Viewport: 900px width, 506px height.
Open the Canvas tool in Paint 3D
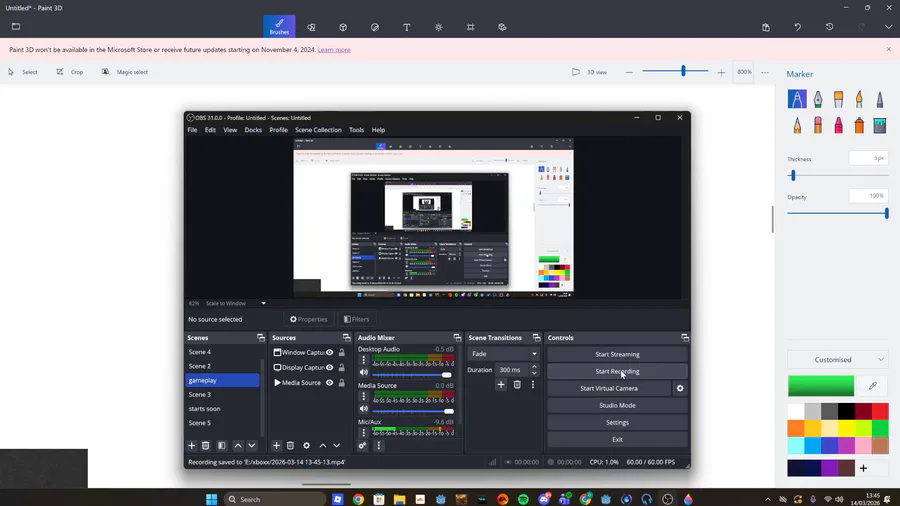point(471,27)
